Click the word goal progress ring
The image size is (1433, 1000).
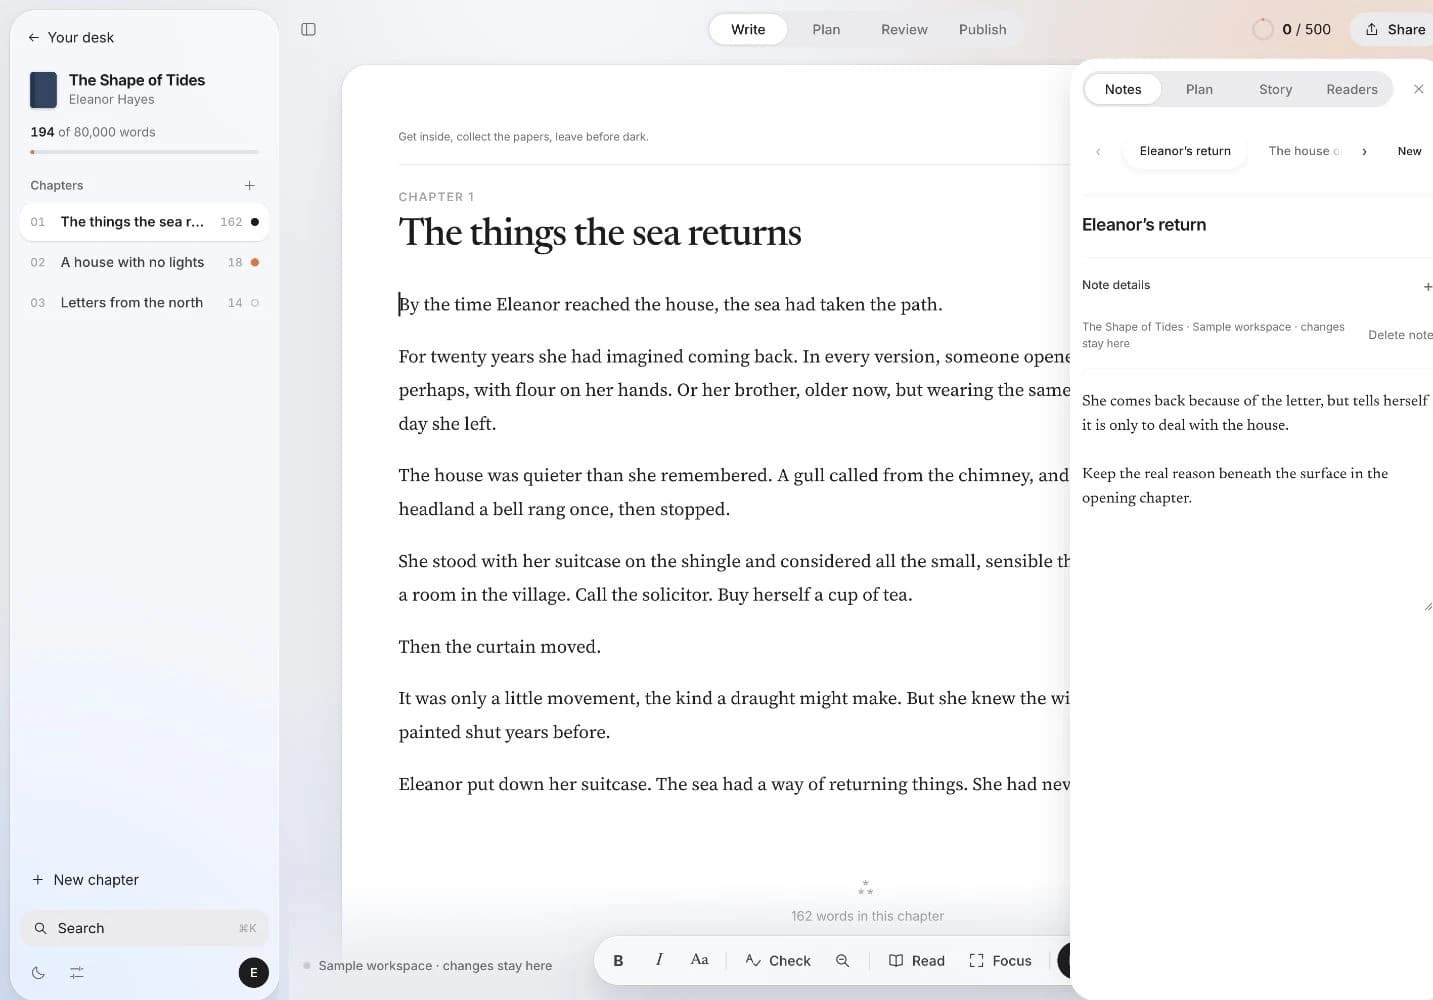pyautogui.click(x=1263, y=29)
